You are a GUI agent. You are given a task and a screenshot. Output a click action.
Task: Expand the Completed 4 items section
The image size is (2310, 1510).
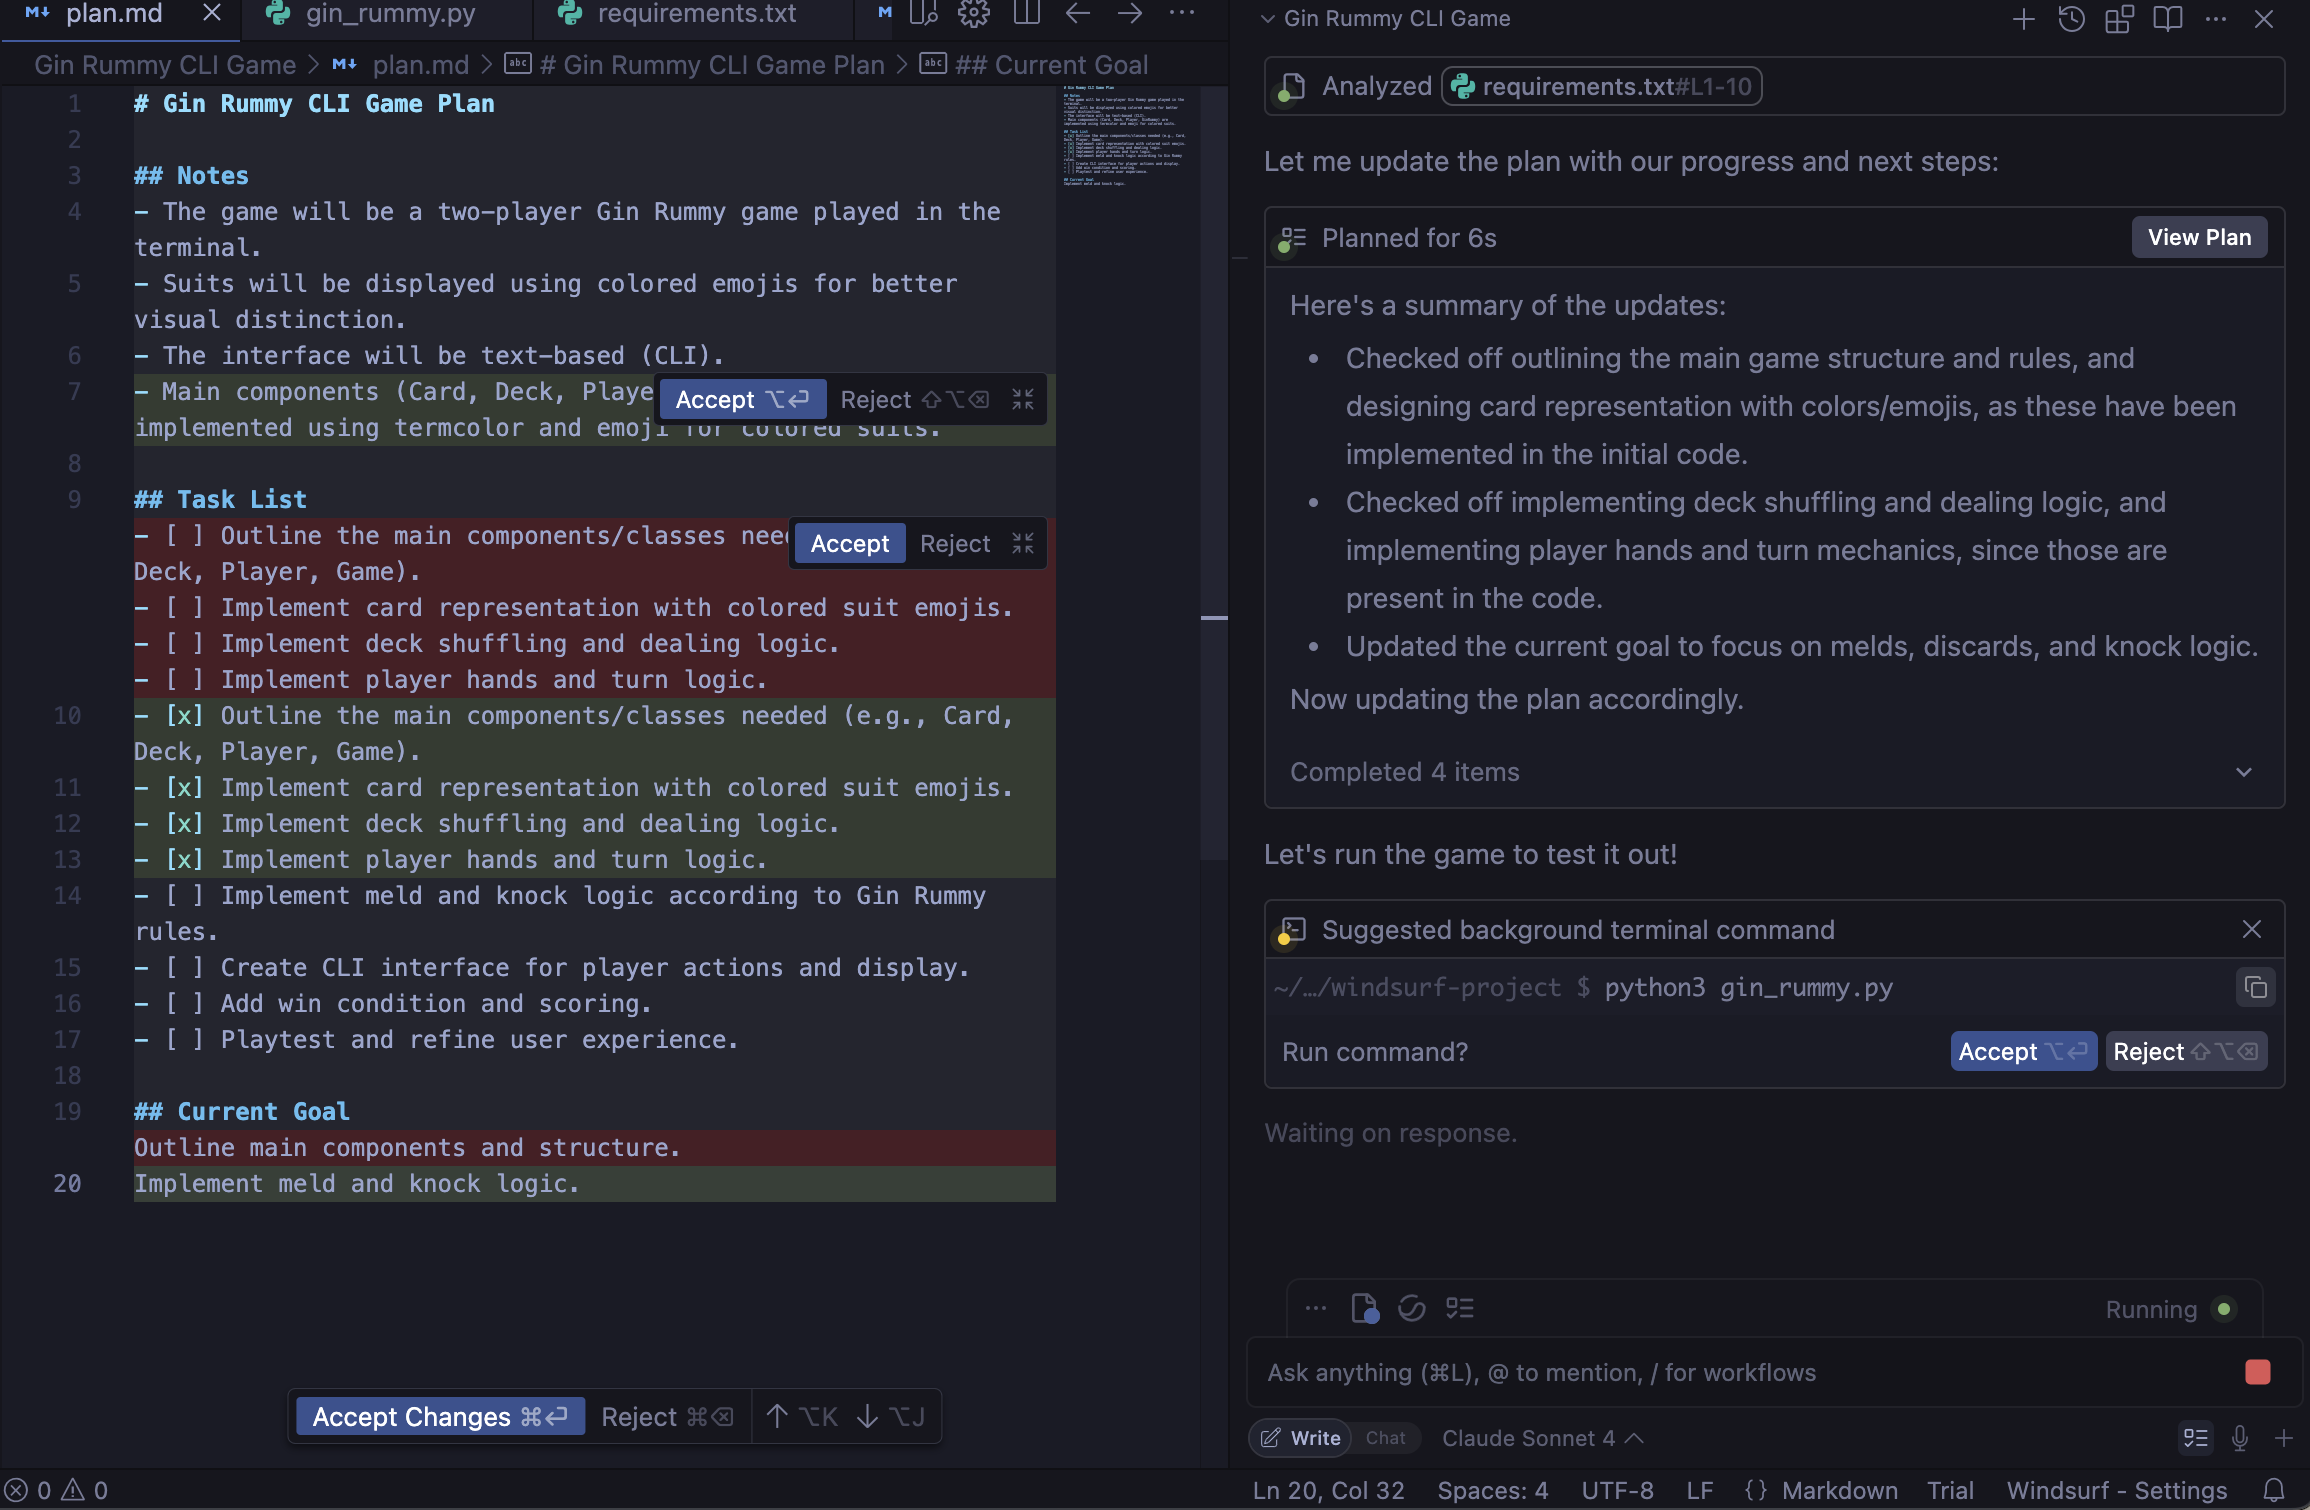(1774, 772)
